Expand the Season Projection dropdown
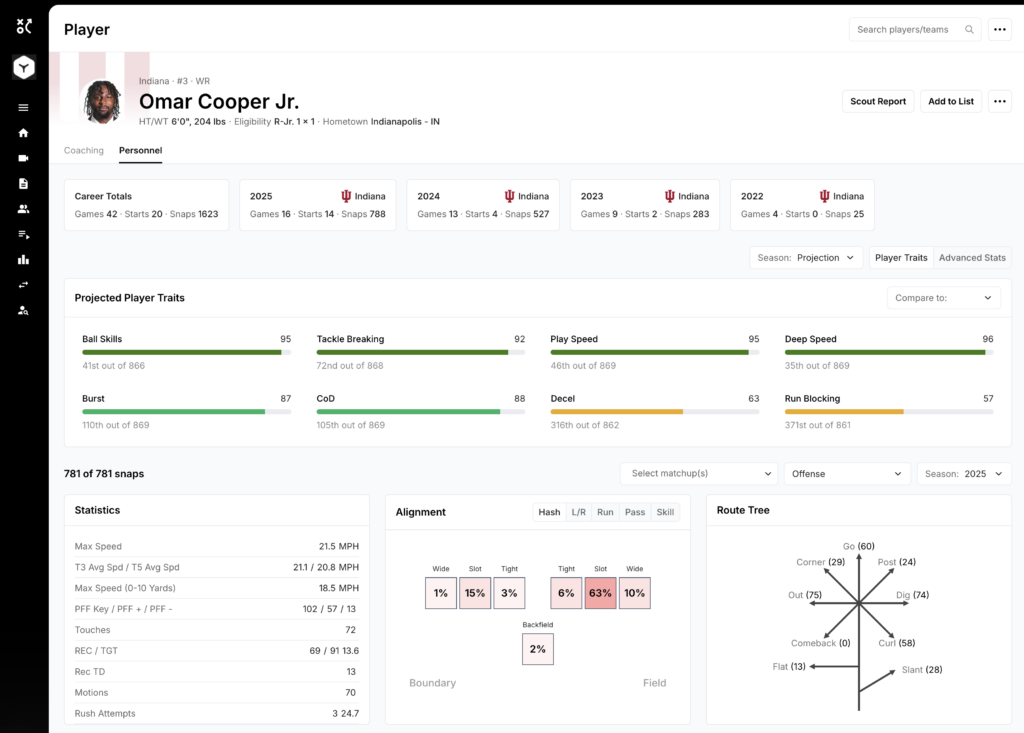The height and width of the screenshot is (733, 1024). (806, 257)
